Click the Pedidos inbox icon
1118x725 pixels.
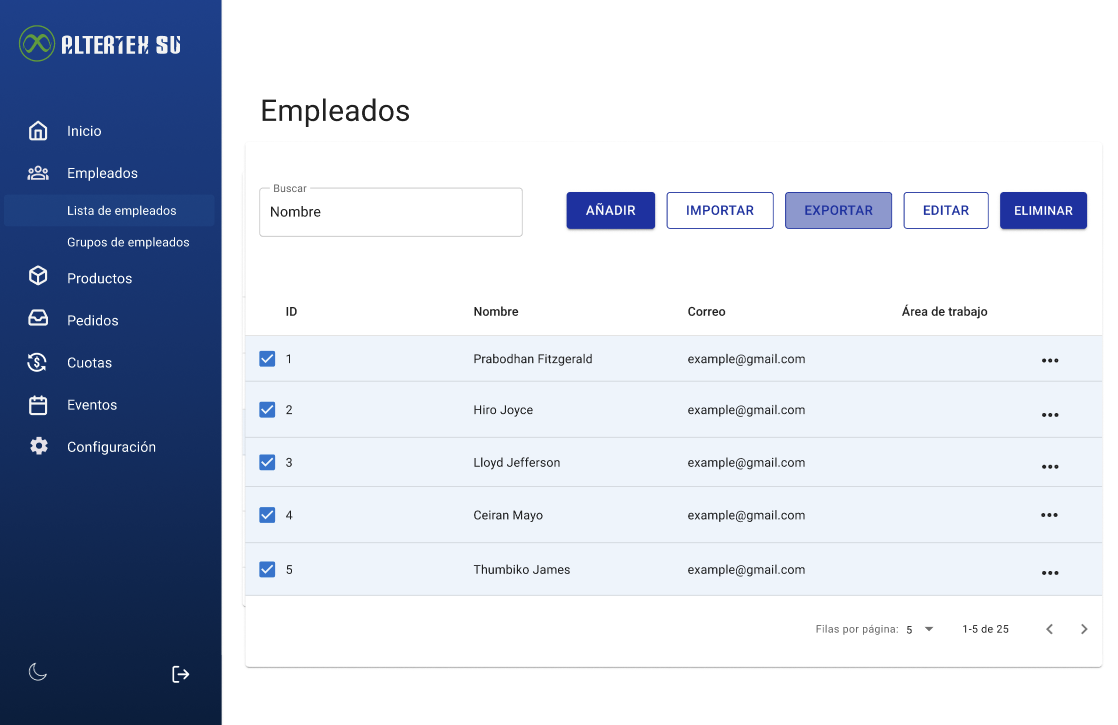coord(38,318)
